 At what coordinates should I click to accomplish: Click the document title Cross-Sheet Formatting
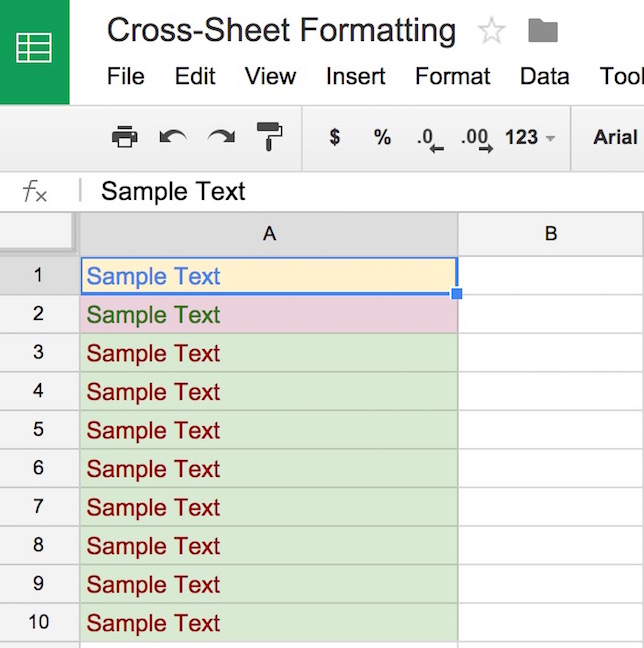point(281,31)
